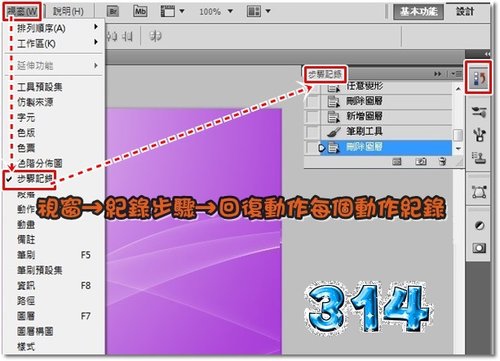Choose 備註 from the menu
The image size is (500, 361).
click(x=54, y=240)
